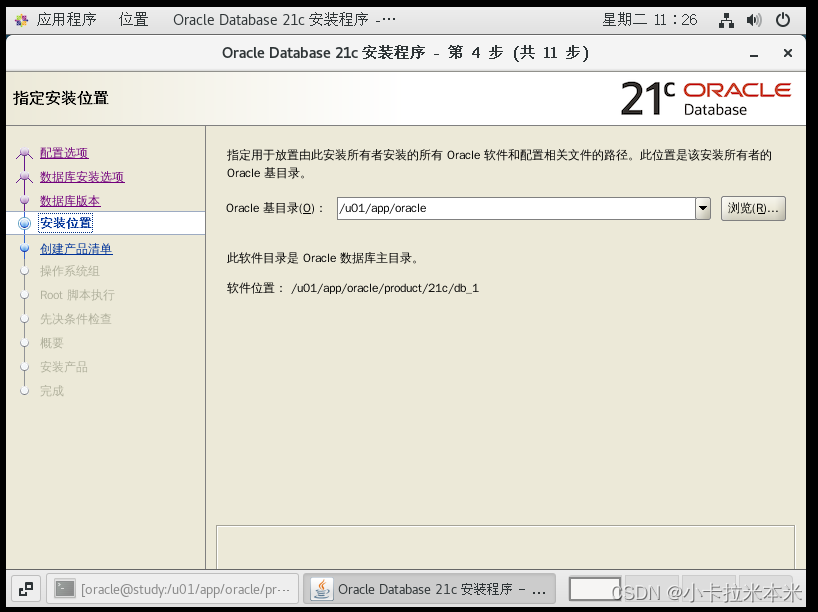Viewport: 818px width, 612px height.
Task: Click the power icon in top bar
Action: point(781,19)
